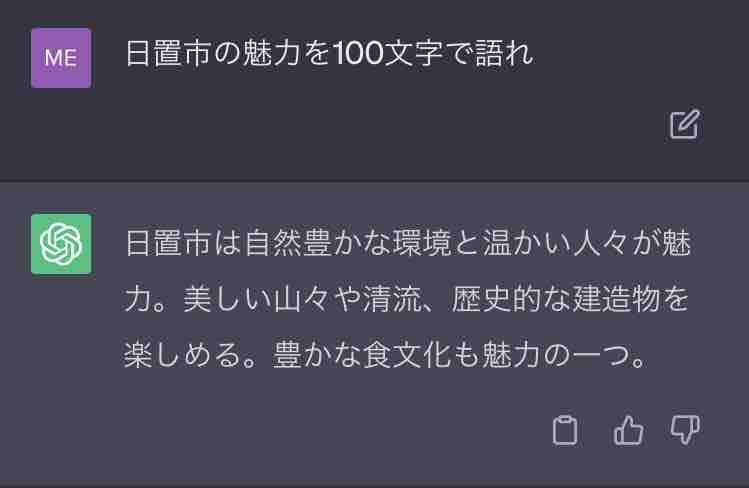Click the first 日置市 in the user prompt
Screen dimensions: 749x488
tap(169, 53)
